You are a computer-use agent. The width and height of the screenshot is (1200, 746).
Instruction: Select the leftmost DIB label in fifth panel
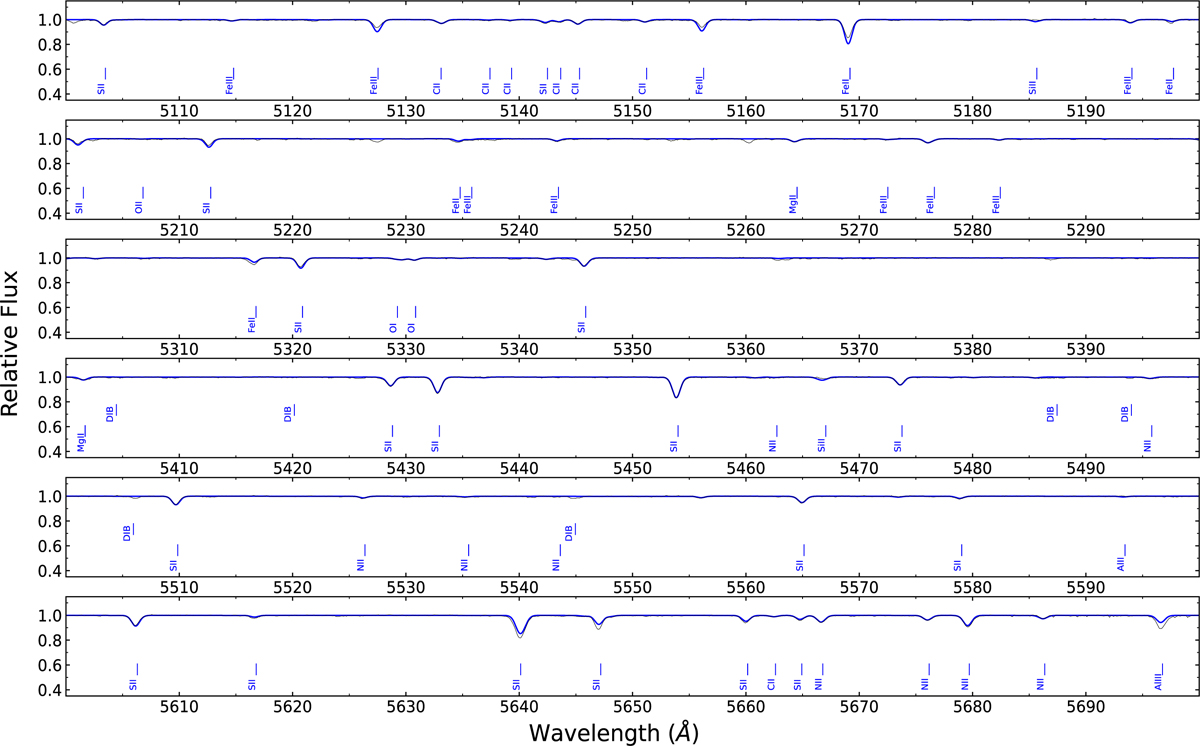point(128,533)
